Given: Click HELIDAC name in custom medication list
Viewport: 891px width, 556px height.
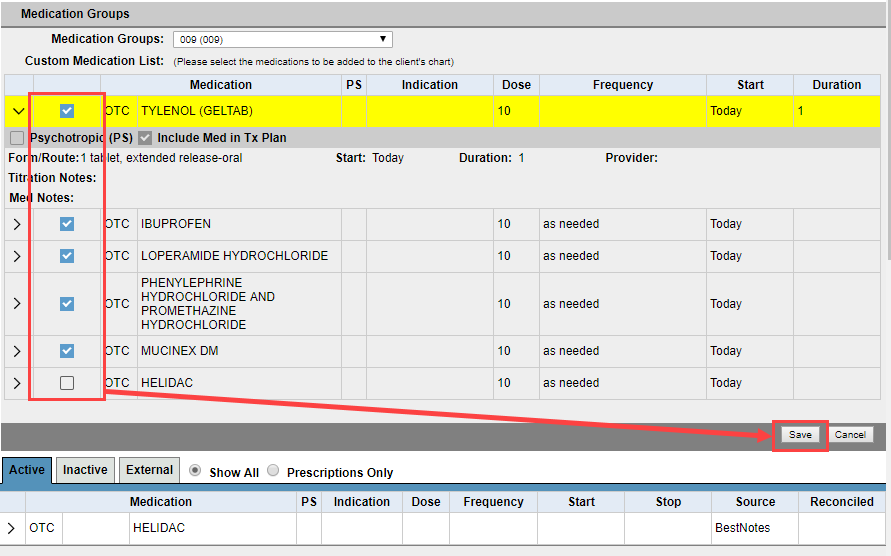Looking at the screenshot, I should point(167,383).
